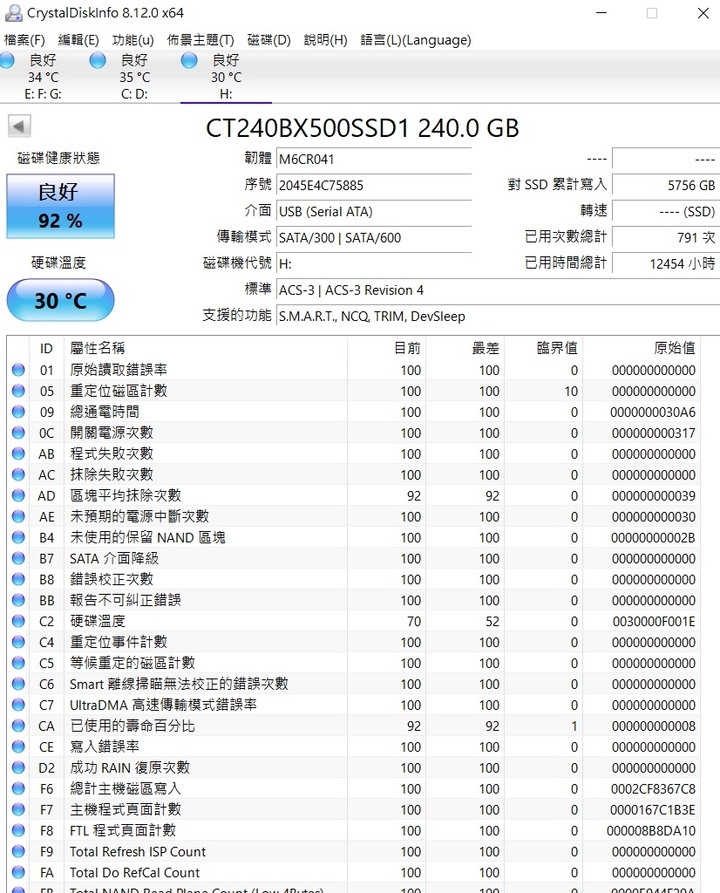Click raw value 0030000F001E of 硬碟溫度
720x893 pixels.
click(654, 621)
